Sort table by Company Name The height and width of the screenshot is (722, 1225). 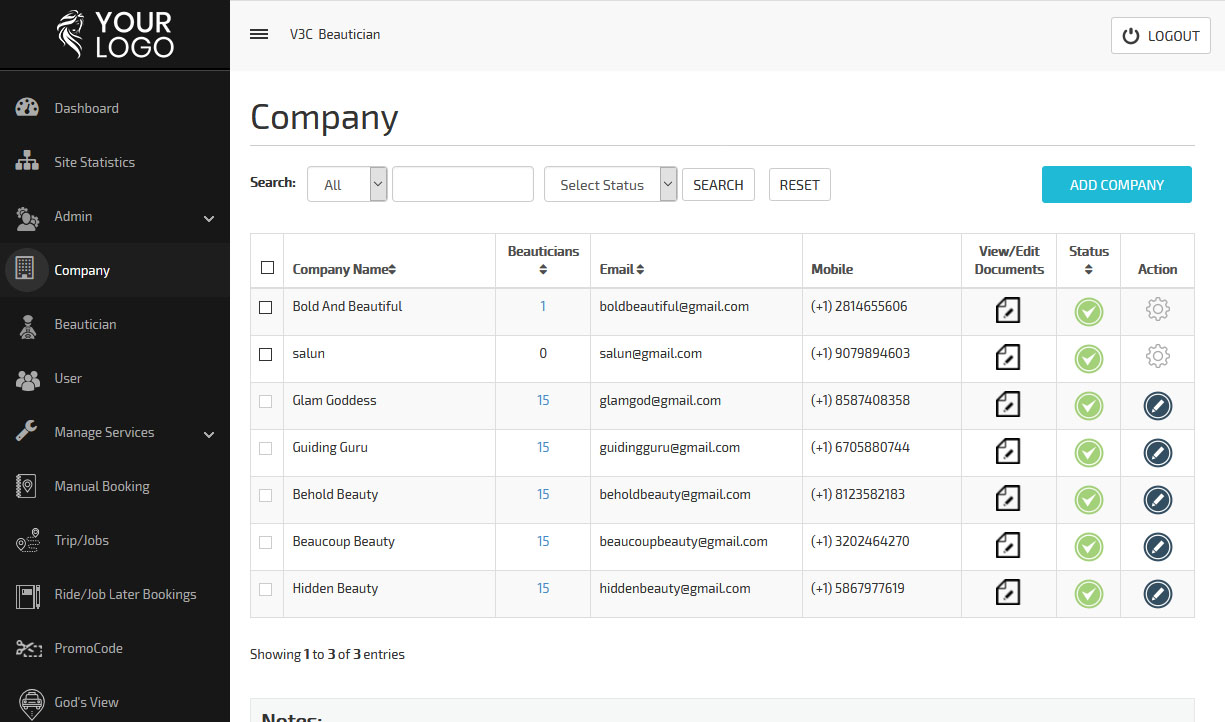pos(344,269)
